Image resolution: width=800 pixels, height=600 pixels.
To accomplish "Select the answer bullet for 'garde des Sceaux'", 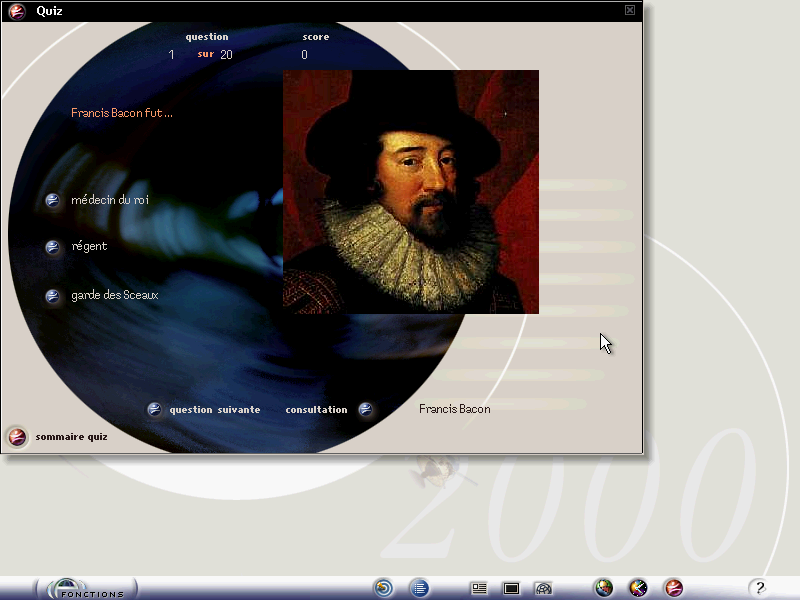I will pos(53,296).
